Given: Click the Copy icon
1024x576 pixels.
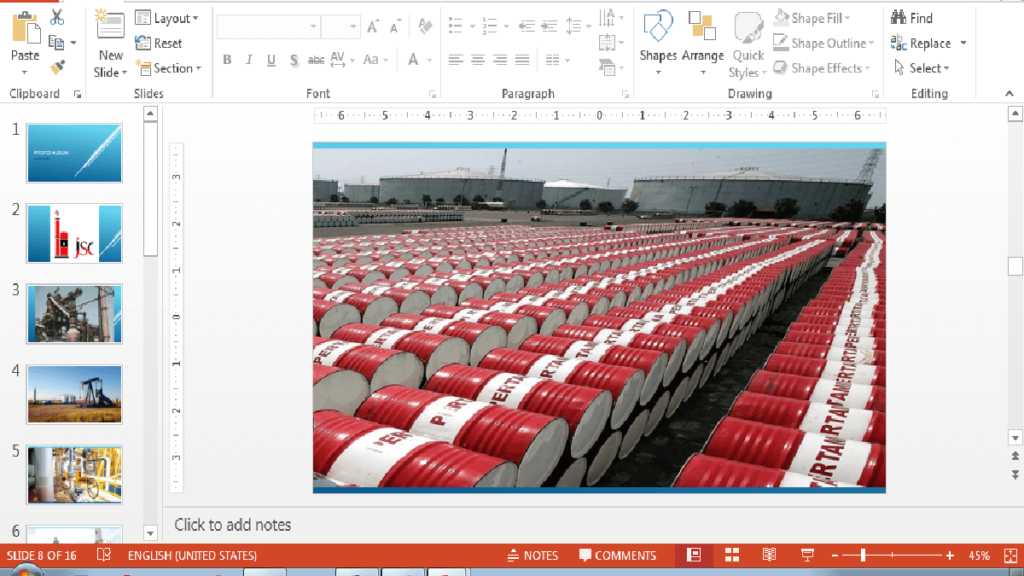Looking at the screenshot, I should coord(57,42).
